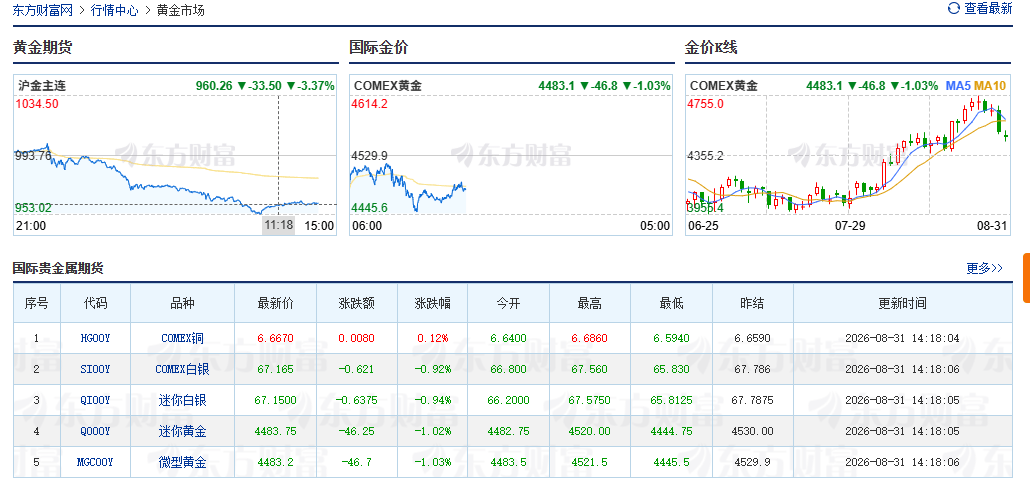This screenshot has height=481, width=1030.
Task: Open the 沪金主连 intraday chart
Action: (x=175, y=156)
